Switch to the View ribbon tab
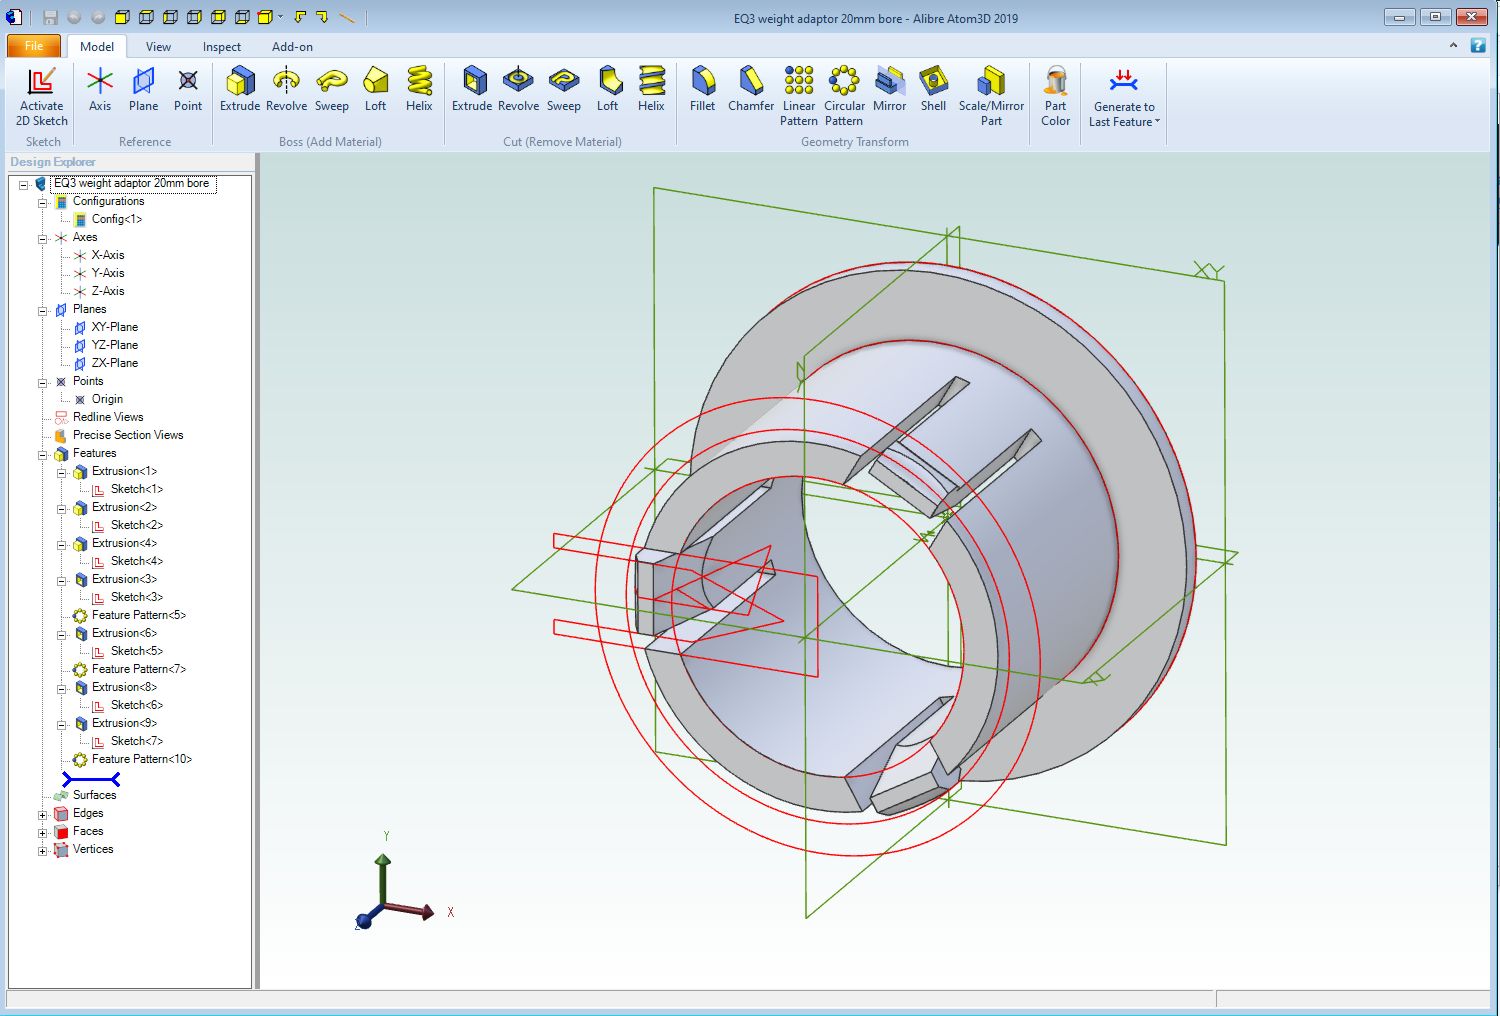 tap(158, 46)
